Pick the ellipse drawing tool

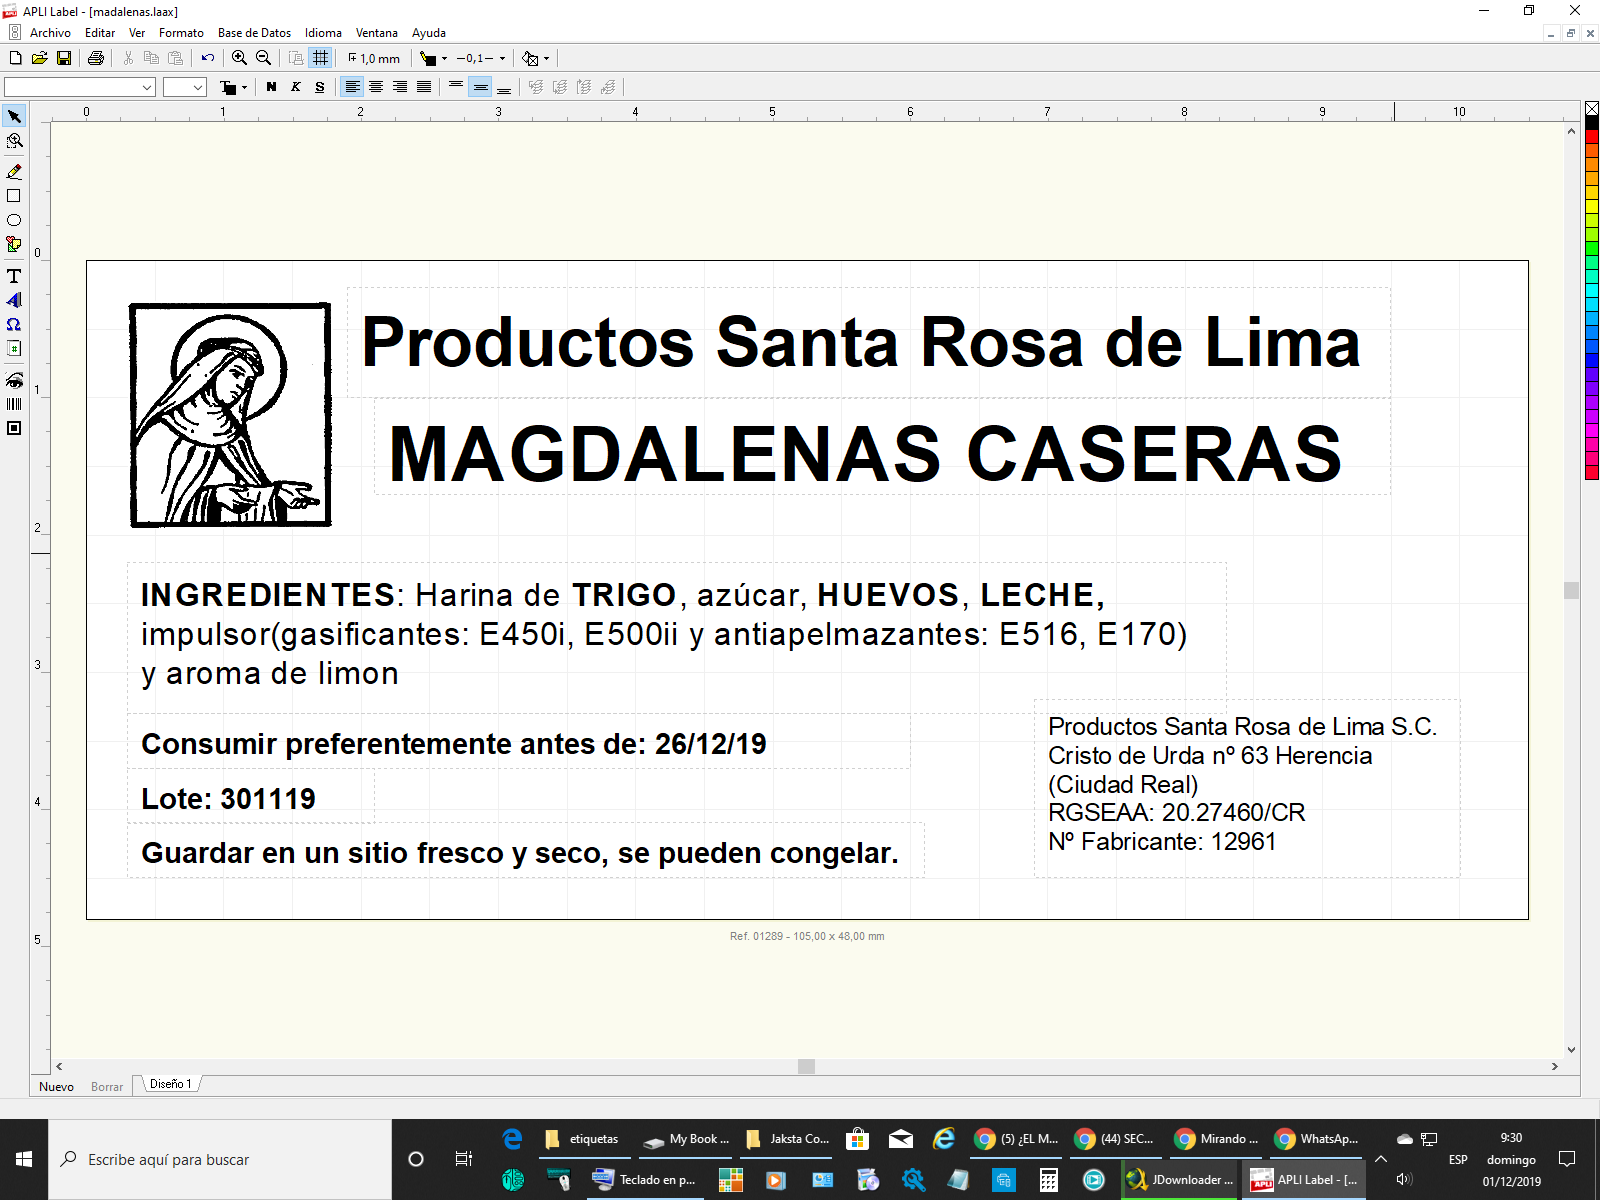tap(14, 220)
